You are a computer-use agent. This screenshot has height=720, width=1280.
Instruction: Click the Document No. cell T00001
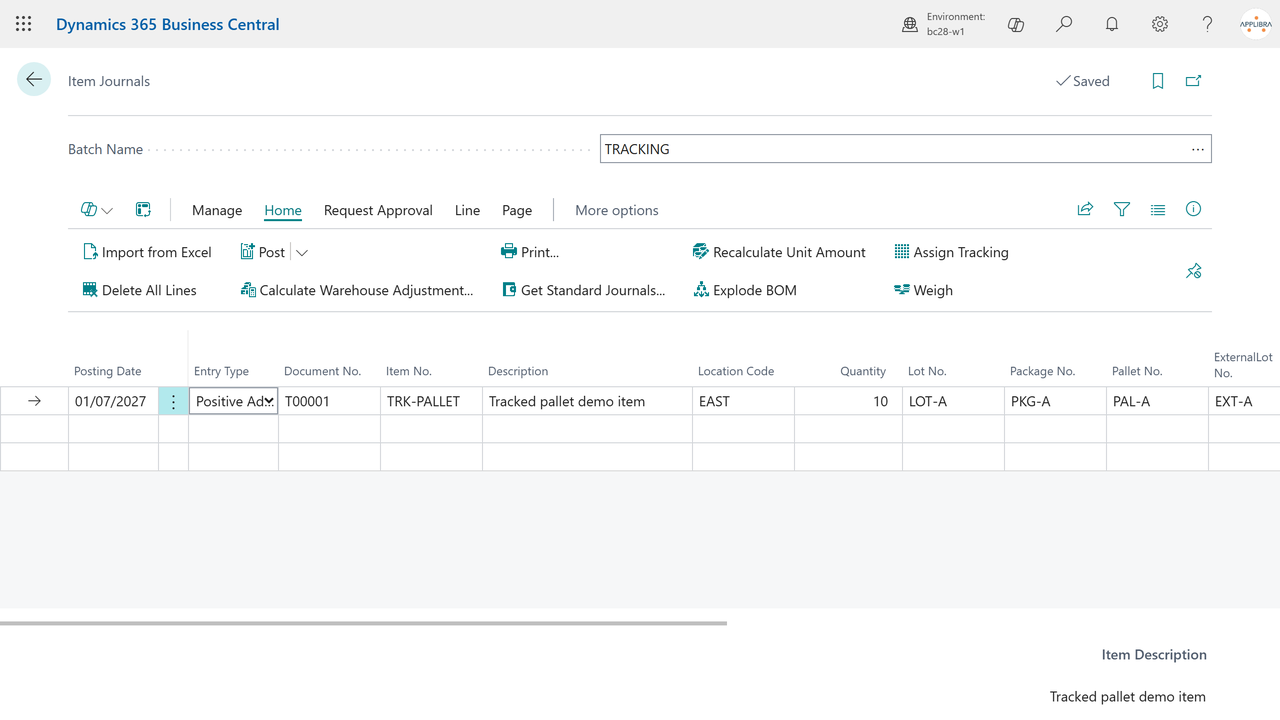click(329, 401)
